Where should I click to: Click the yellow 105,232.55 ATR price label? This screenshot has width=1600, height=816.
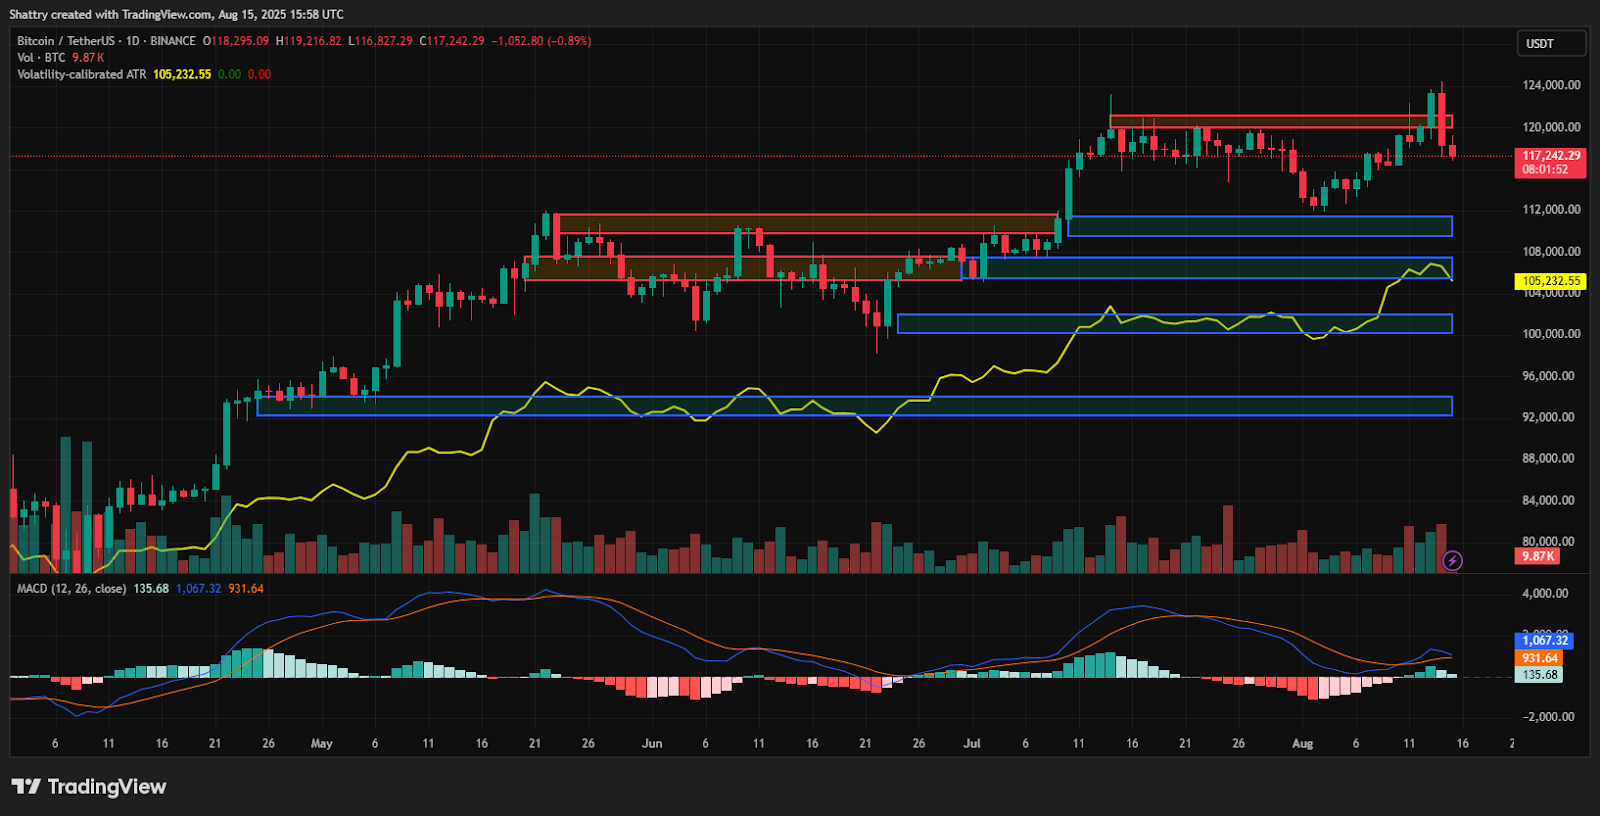coord(1551,281)
